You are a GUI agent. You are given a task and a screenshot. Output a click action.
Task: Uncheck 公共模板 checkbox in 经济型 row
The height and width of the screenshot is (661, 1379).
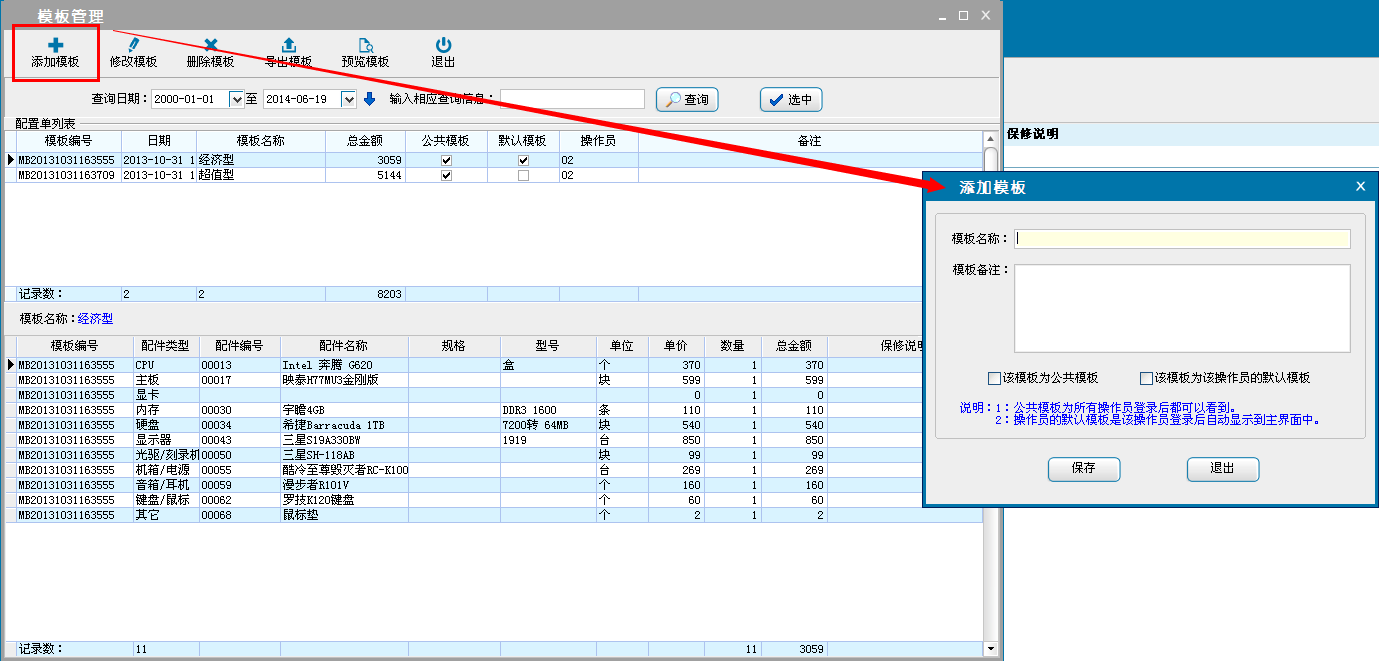point(446,160)
